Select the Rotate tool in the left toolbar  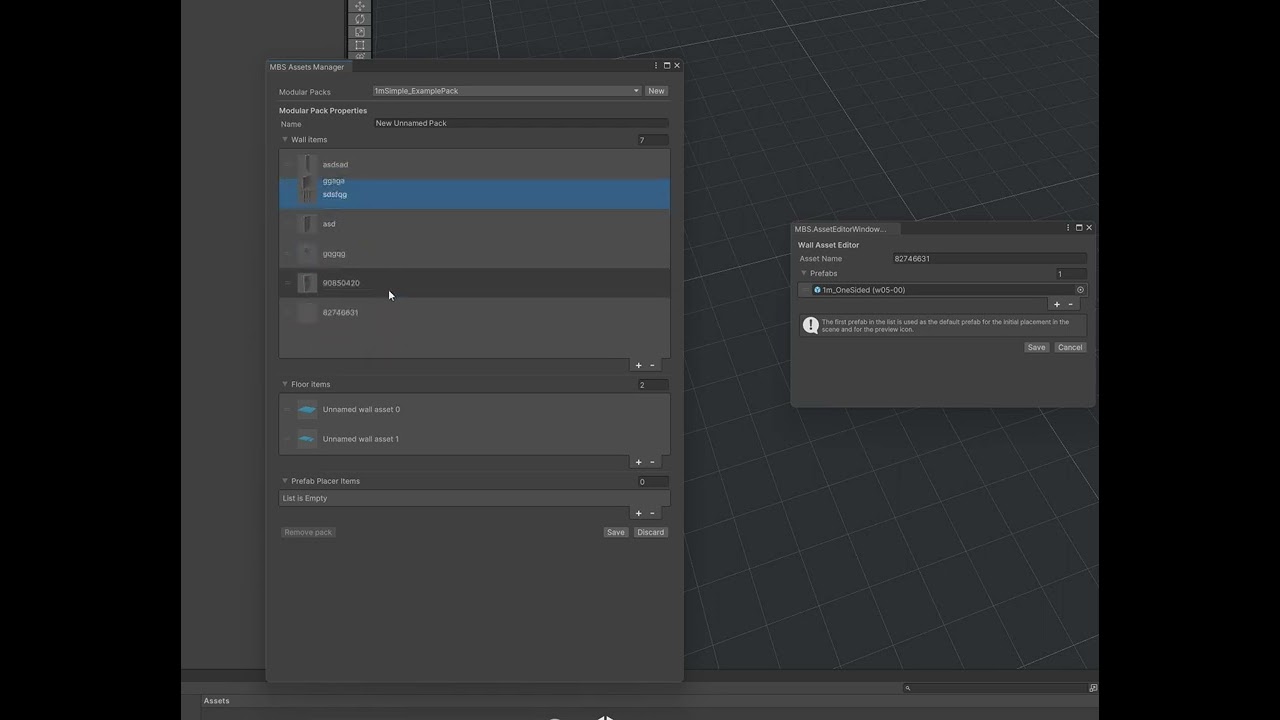point(360,19)
